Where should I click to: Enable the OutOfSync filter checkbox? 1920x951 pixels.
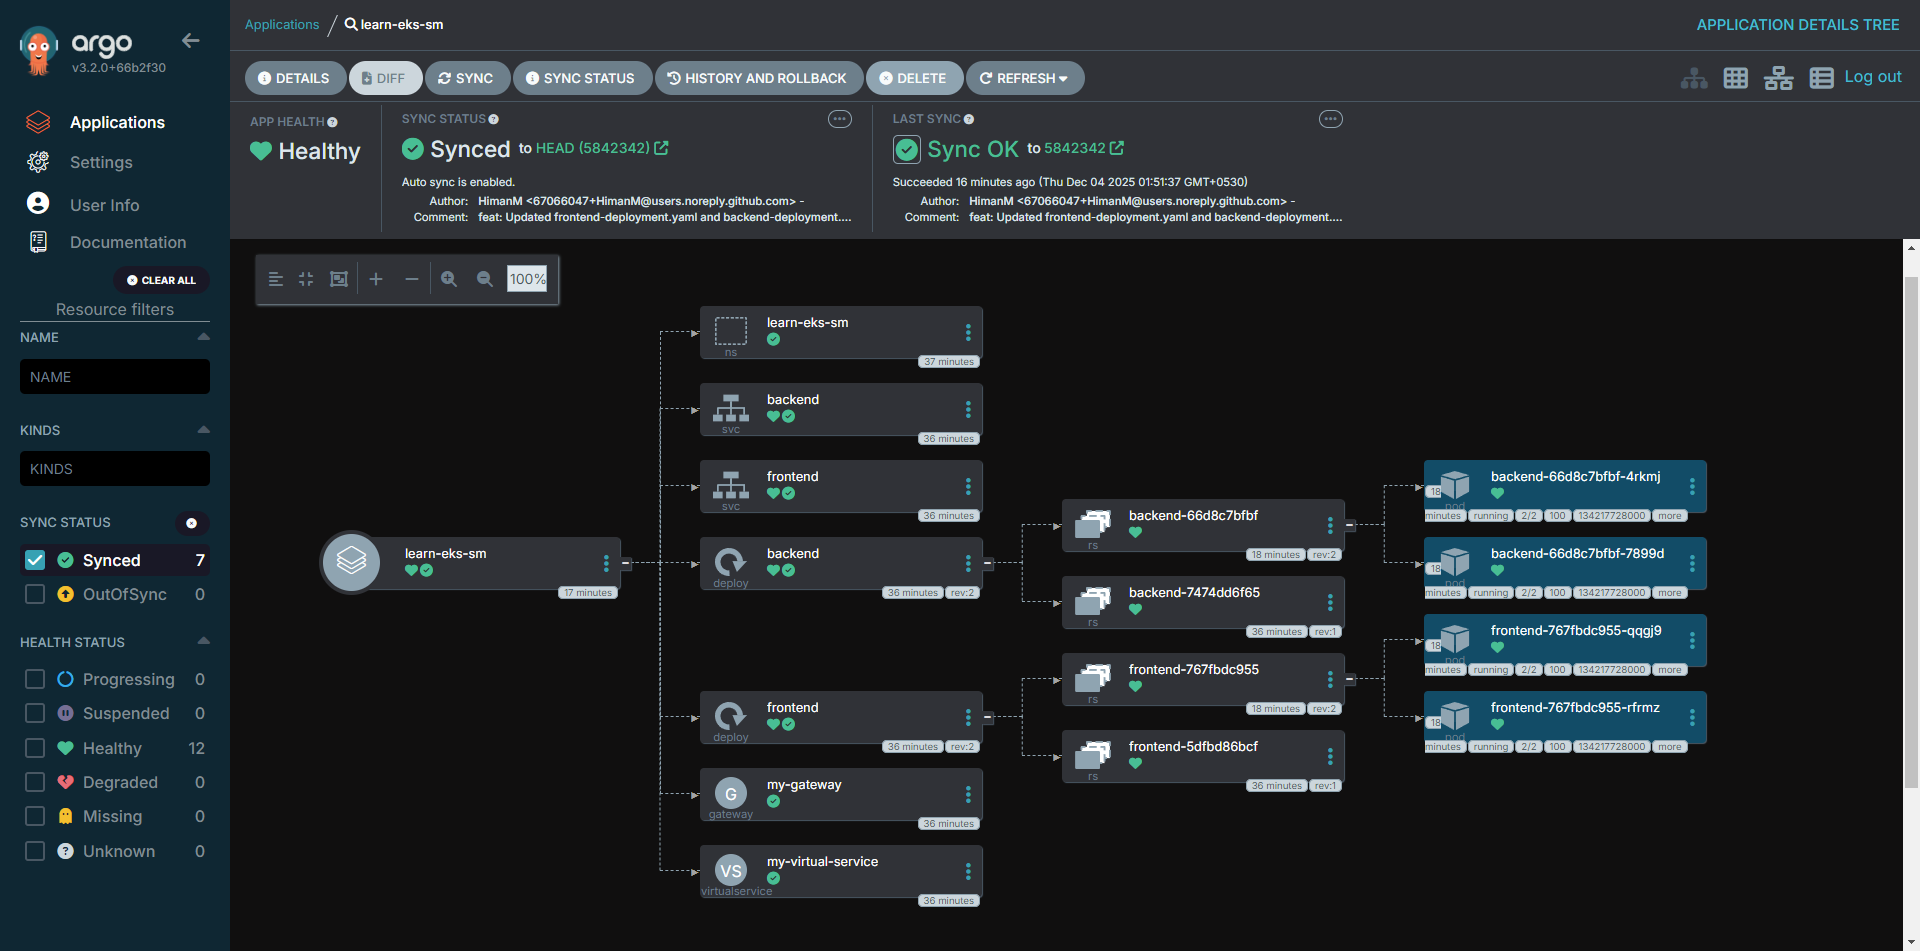[x=34, y=594]
